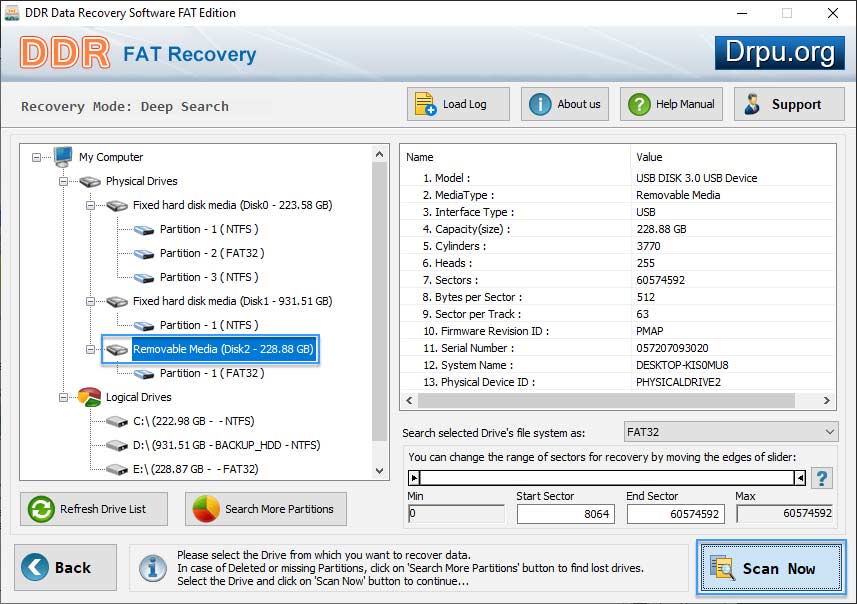Click the Disk1 hard disk icon
Viewport: 857px width, 604px height.
(x=117, y=301)
